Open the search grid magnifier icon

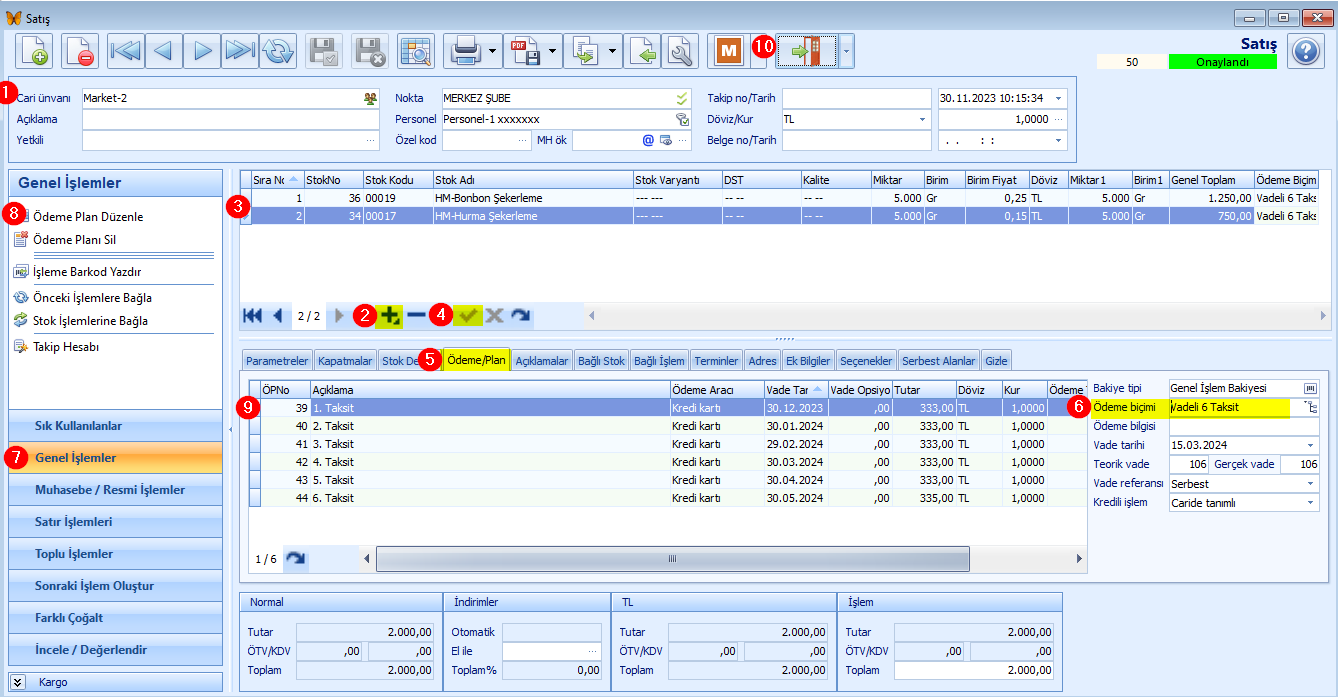pyautogui.click(x=414, y=50)
